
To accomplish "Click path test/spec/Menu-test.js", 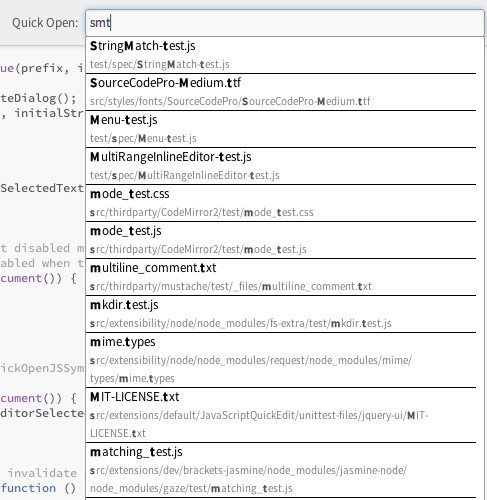I will (x=143, y=138).
